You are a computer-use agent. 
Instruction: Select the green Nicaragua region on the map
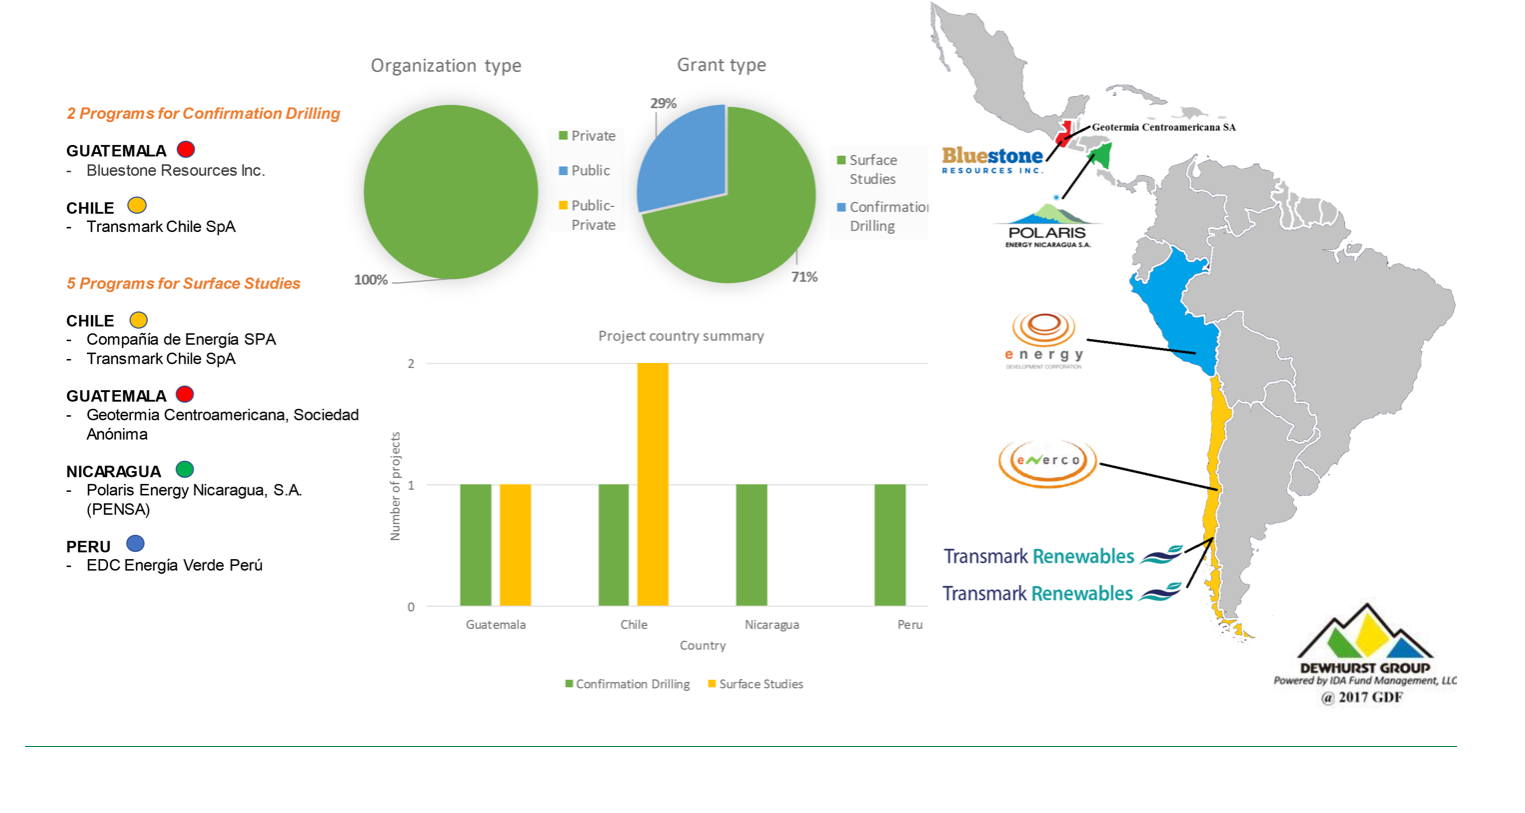1100,155
